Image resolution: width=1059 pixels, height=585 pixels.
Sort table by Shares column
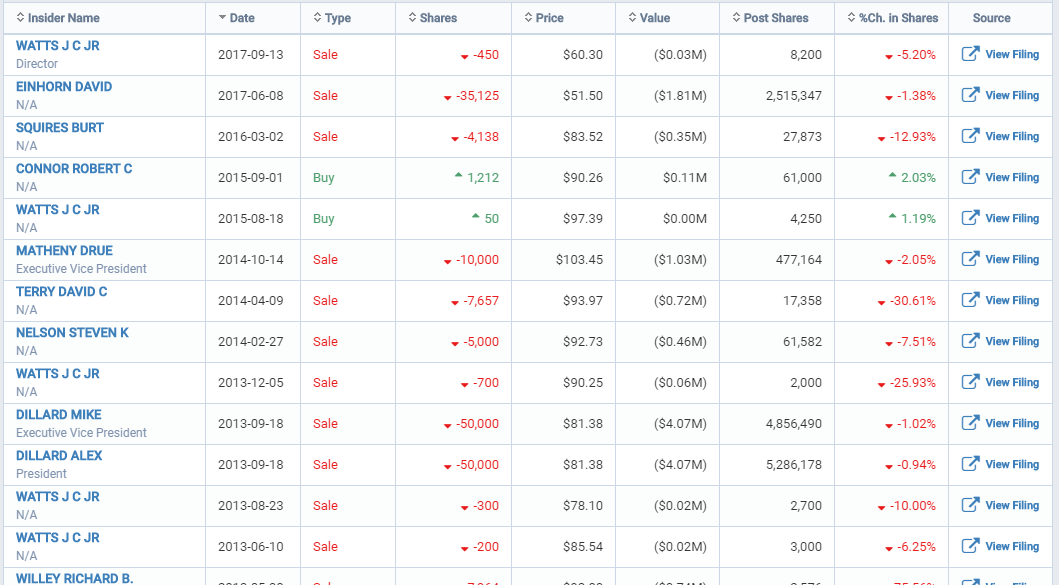pyautogui.click(x=437, y=18)
